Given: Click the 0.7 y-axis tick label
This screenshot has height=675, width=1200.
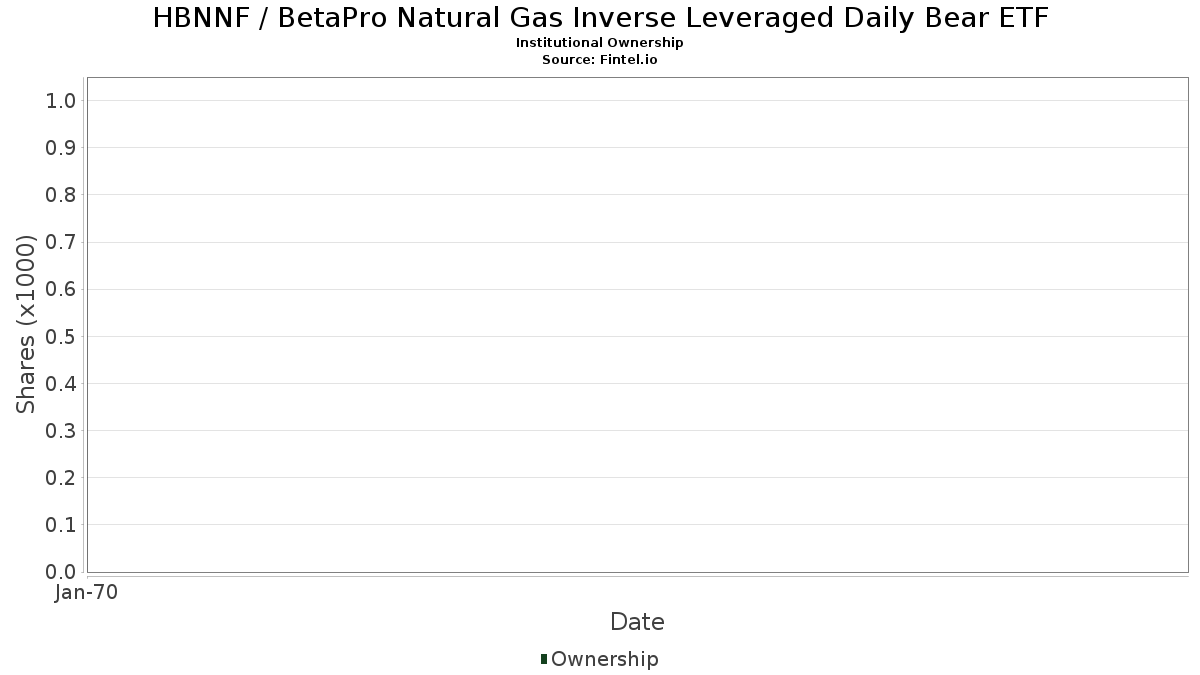Looking at the screenshot, I should click(61, 242).
